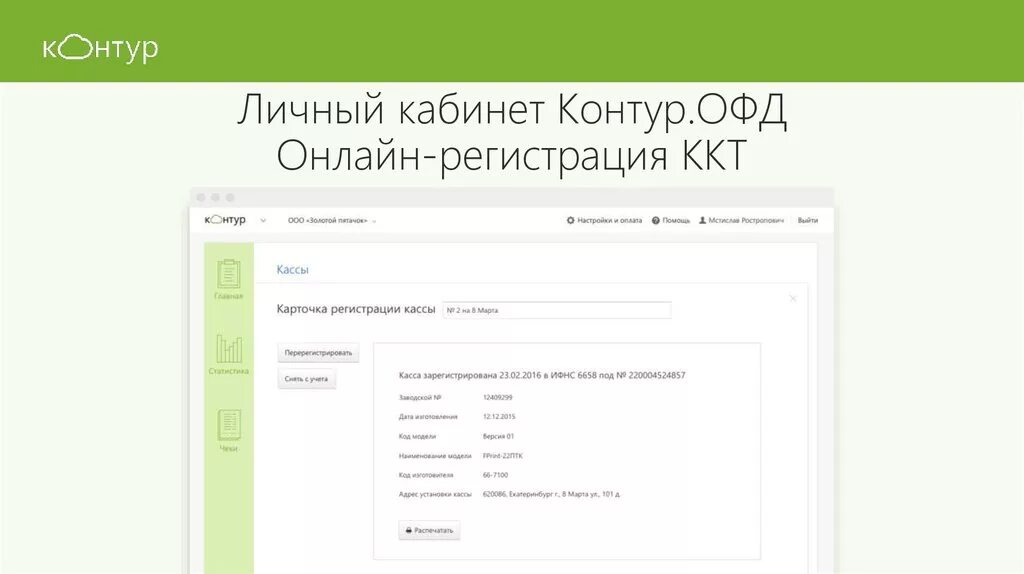This screenshot has height=574, width=1024.
Task: Click the cash register name field № 2 на 8 Марта
Action: point(556,310)
